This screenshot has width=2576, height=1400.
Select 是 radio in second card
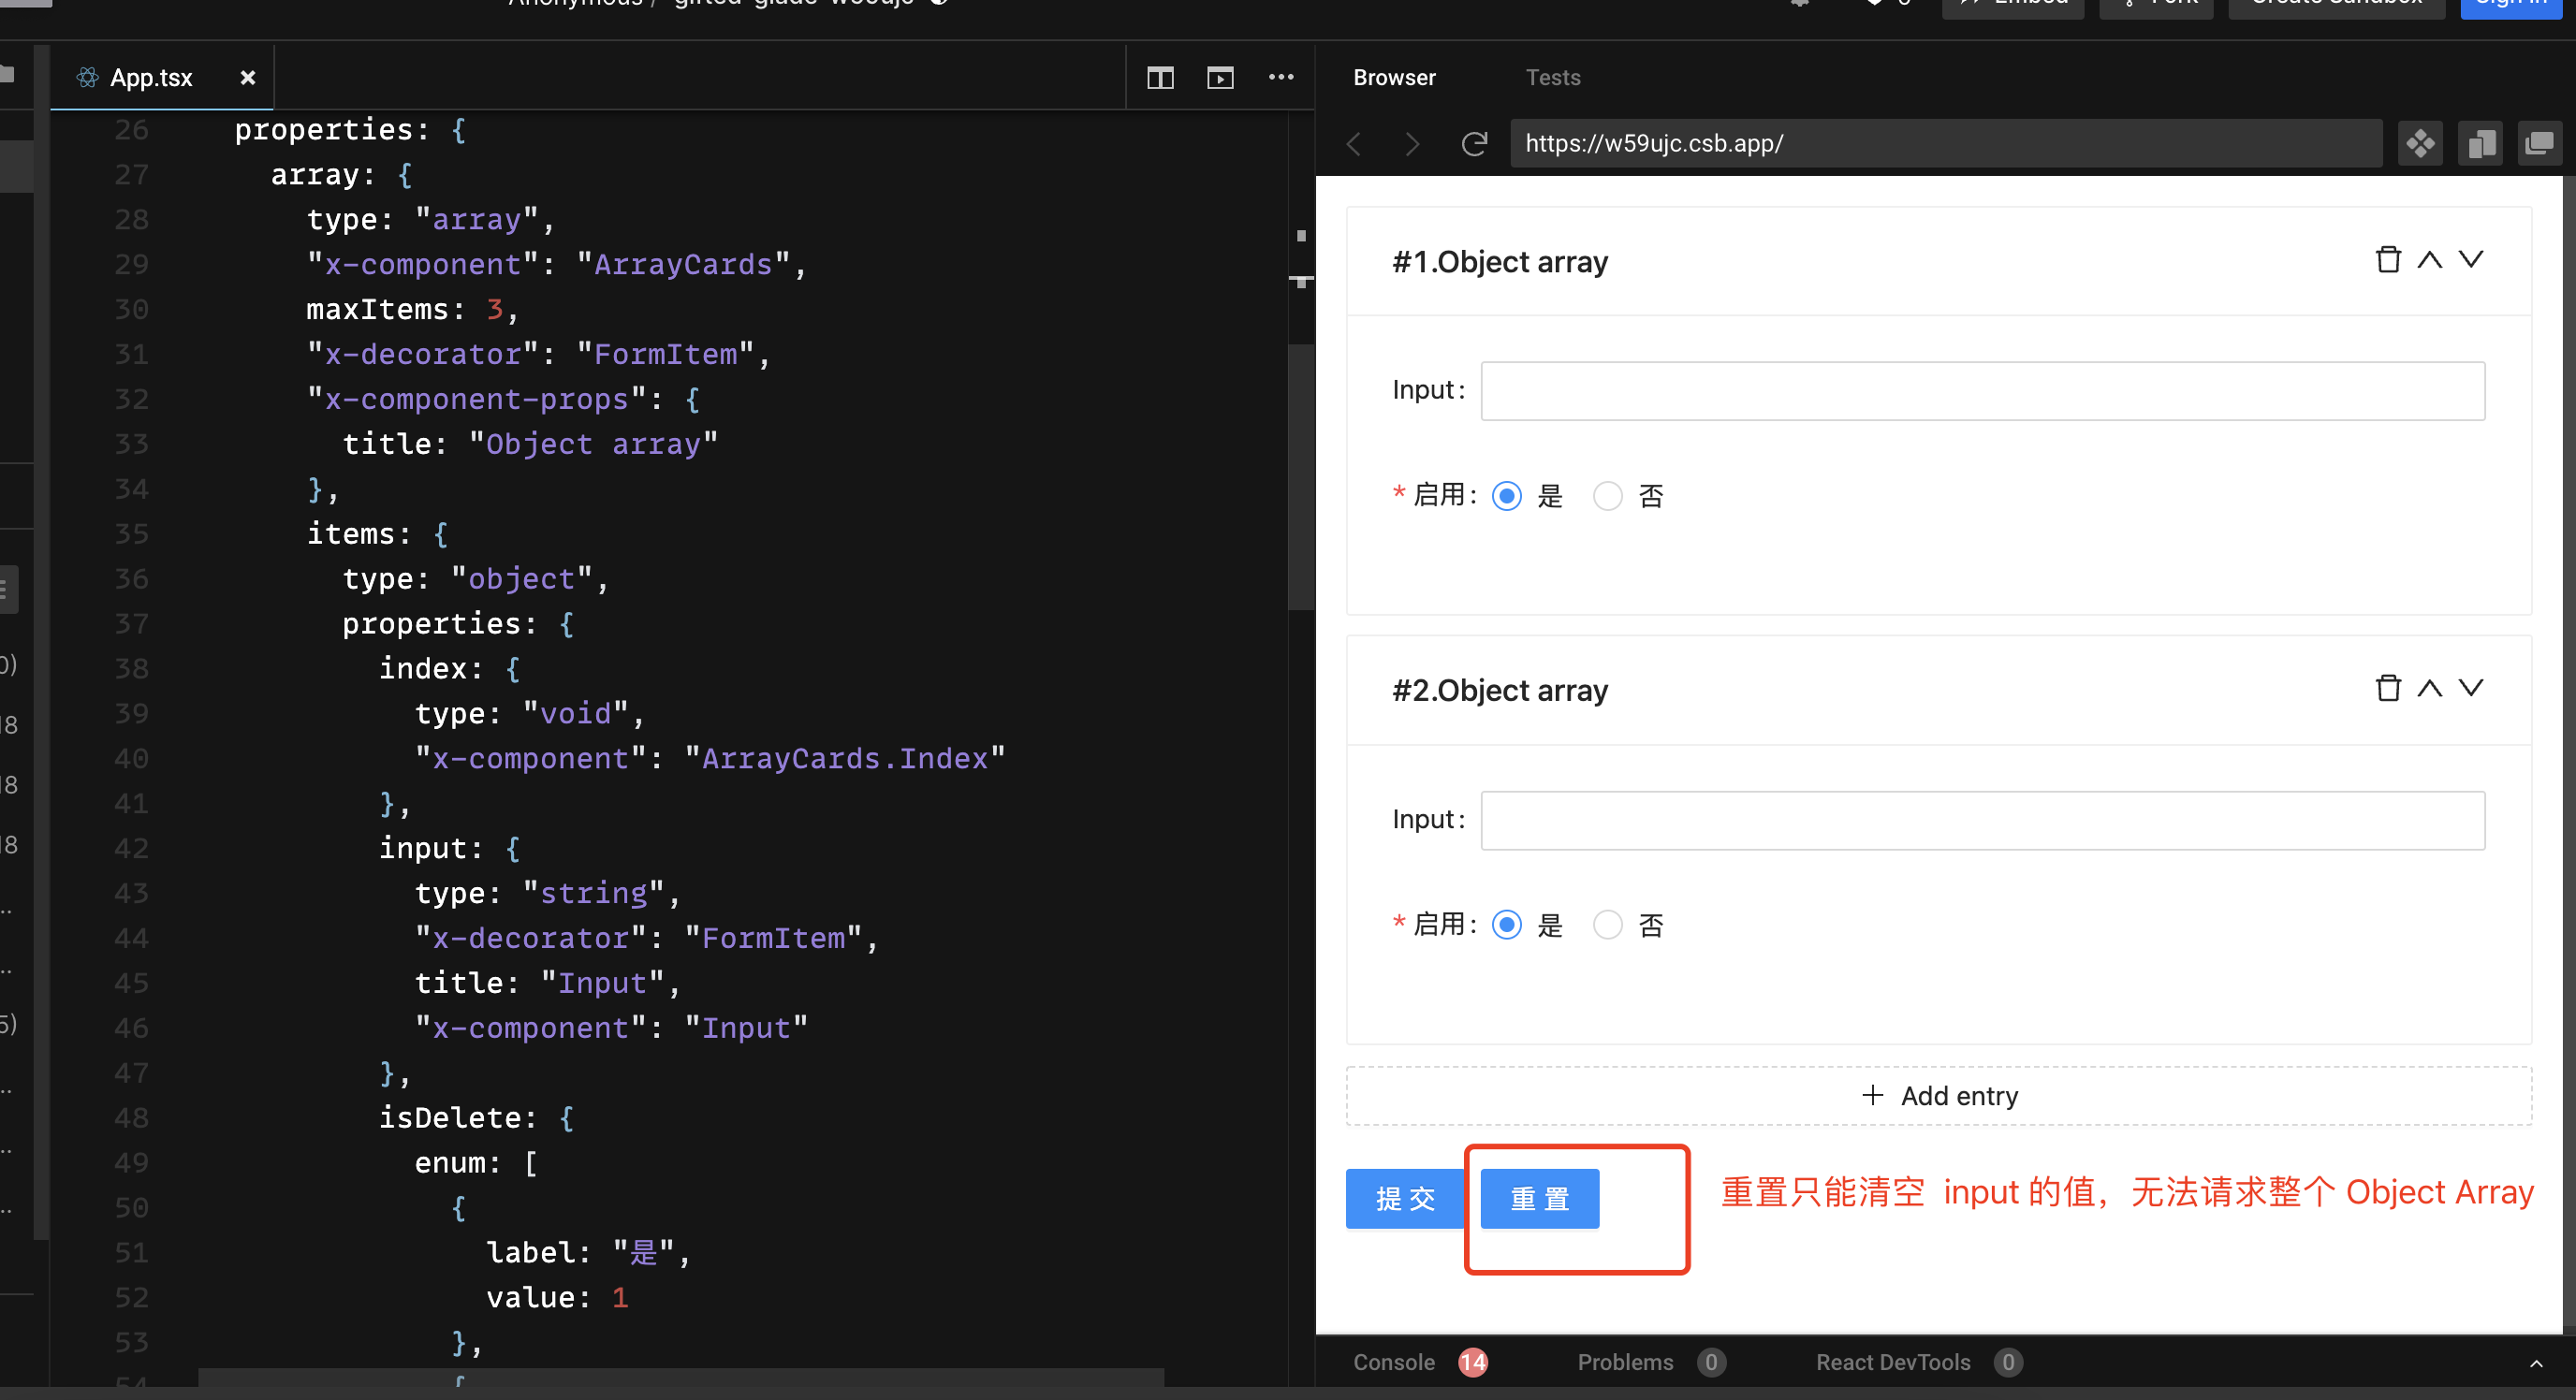pyautogui.click(x=1507, y=925)
